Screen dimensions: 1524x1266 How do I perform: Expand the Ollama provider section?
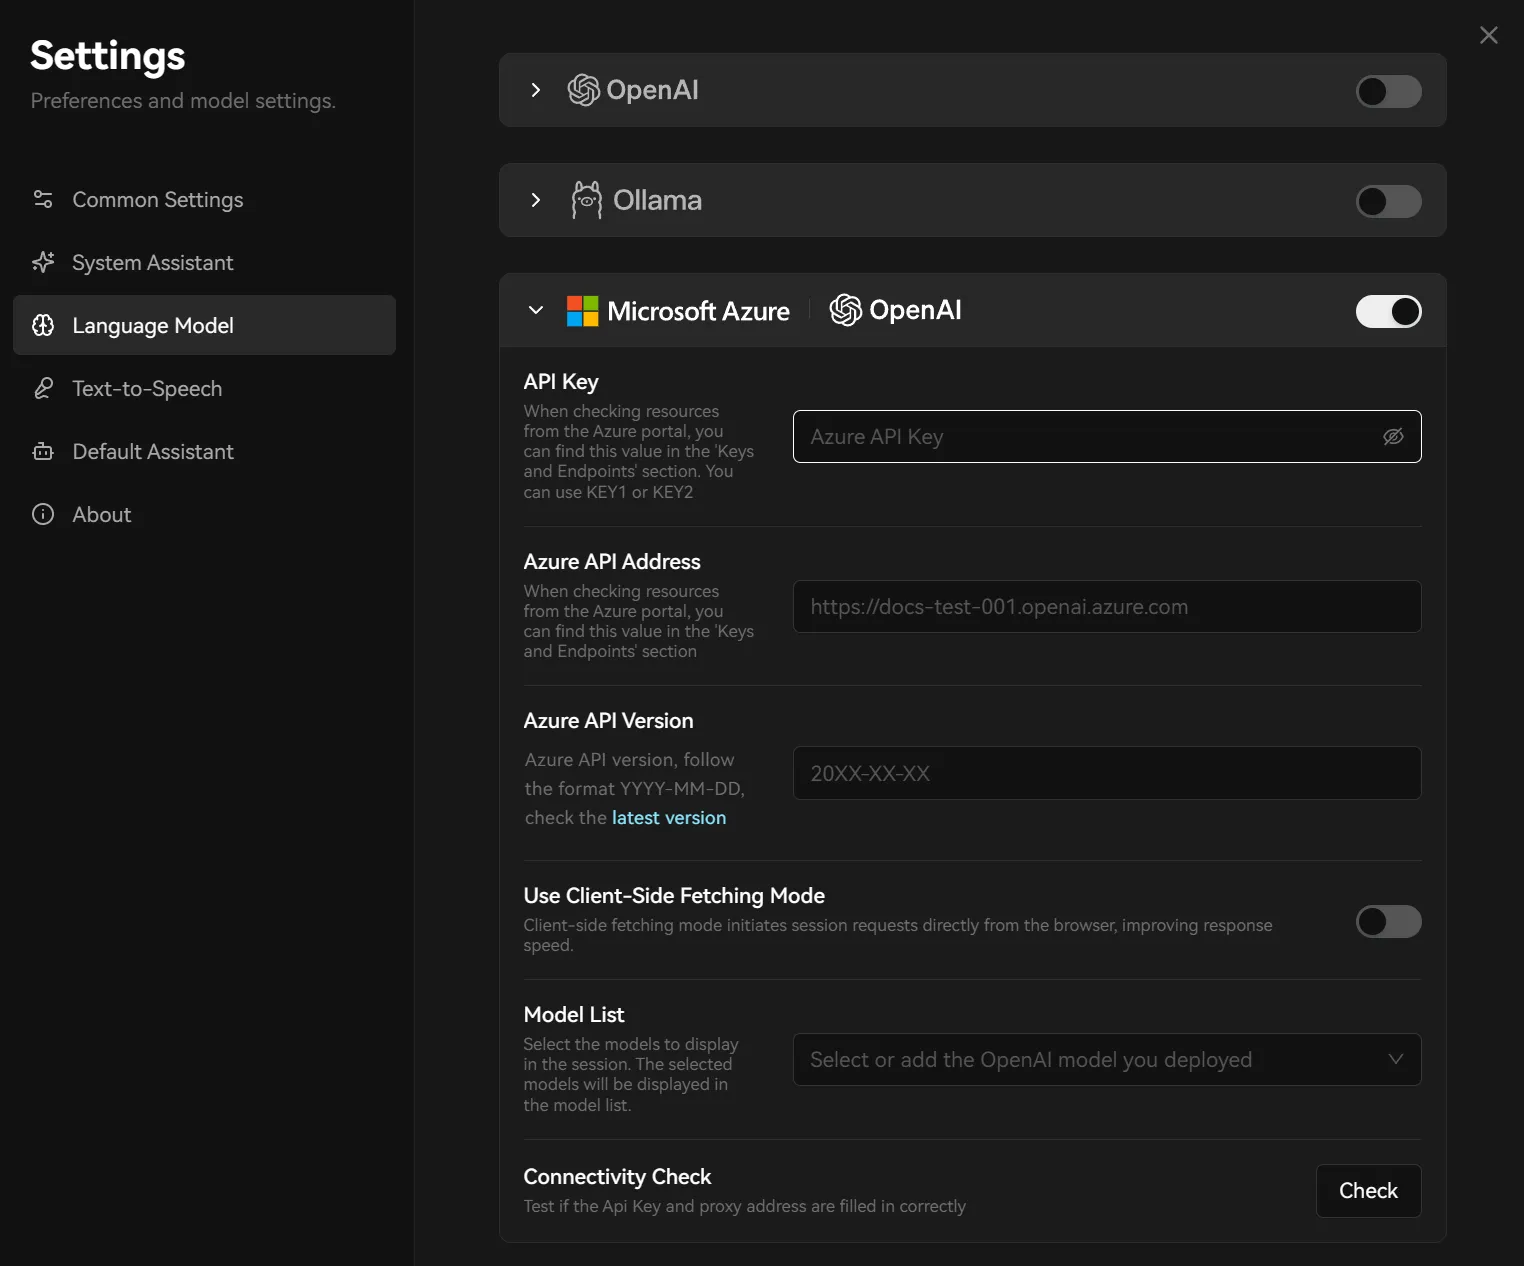(x=536, y=200)
